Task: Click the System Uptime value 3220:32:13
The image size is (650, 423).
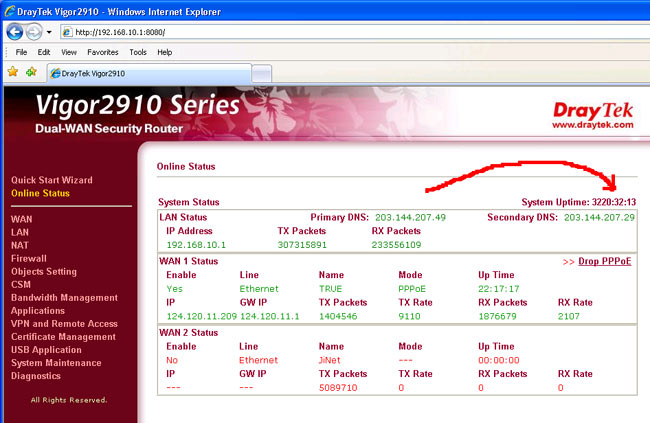Action: 614,202
